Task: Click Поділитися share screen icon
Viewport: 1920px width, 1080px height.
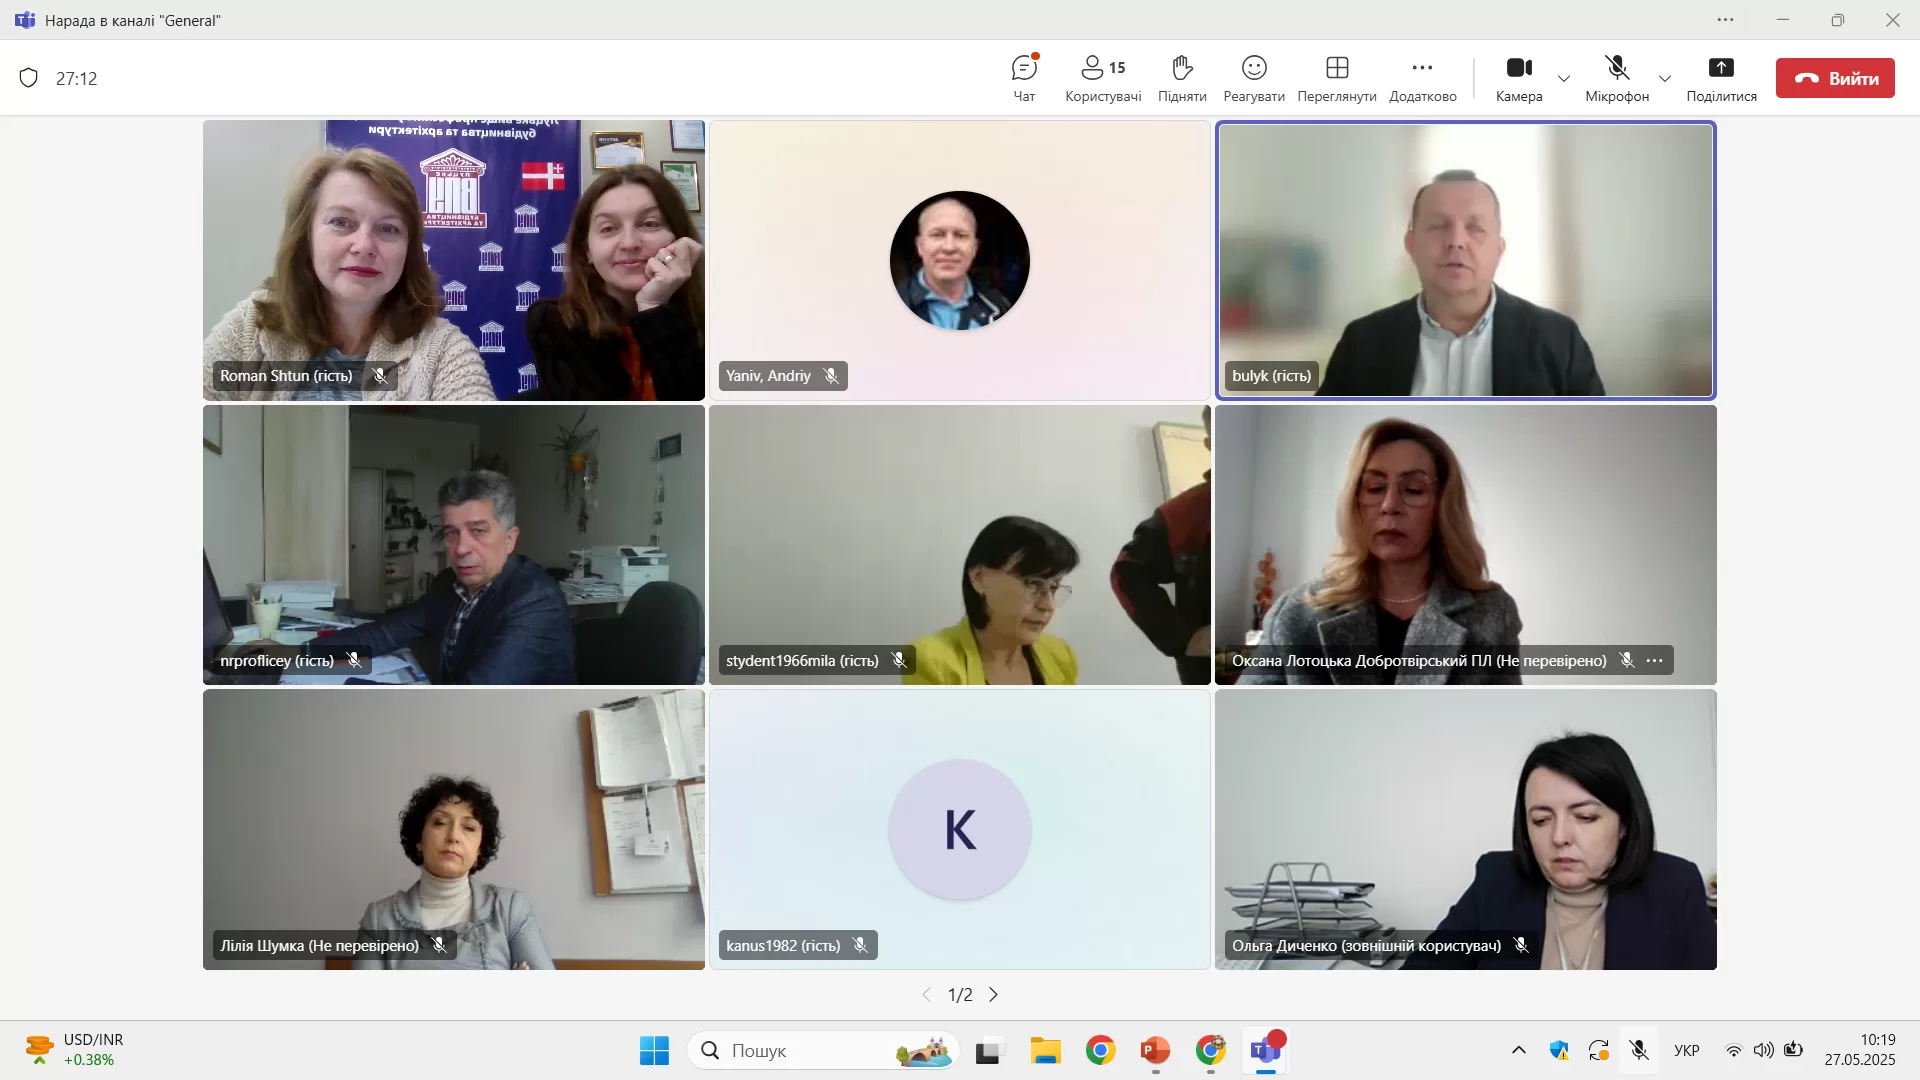Action: tap(1721, 69)
